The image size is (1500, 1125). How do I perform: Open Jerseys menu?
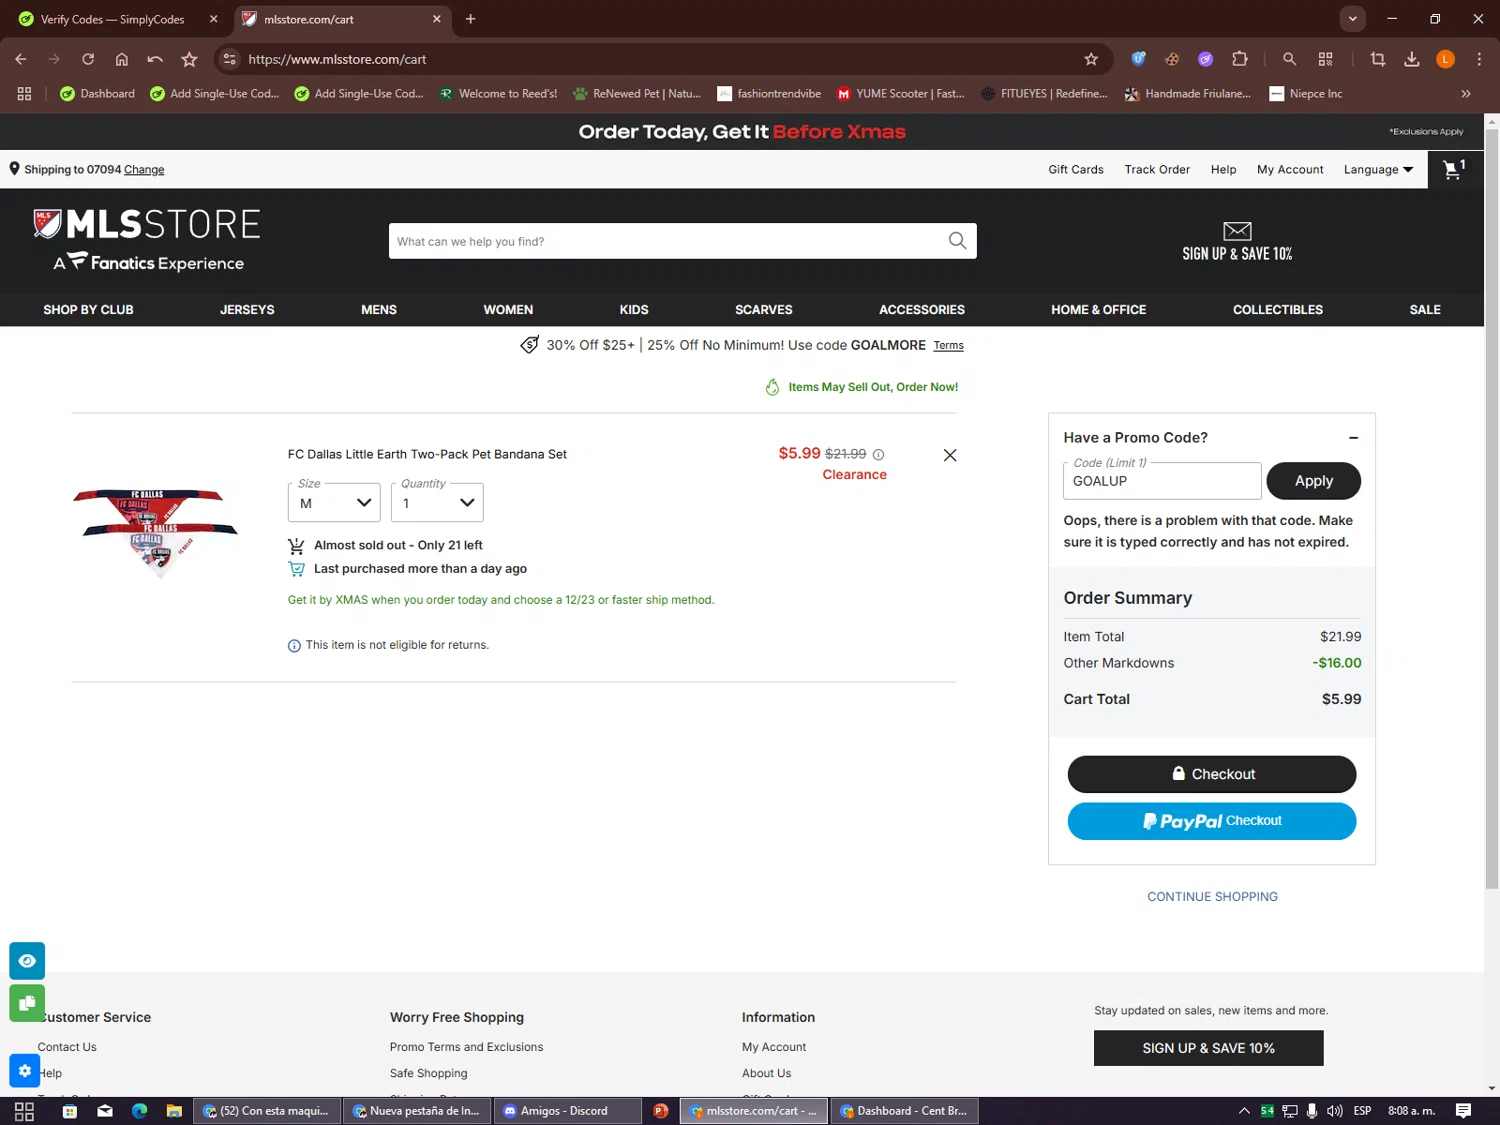tap(247, 310)
